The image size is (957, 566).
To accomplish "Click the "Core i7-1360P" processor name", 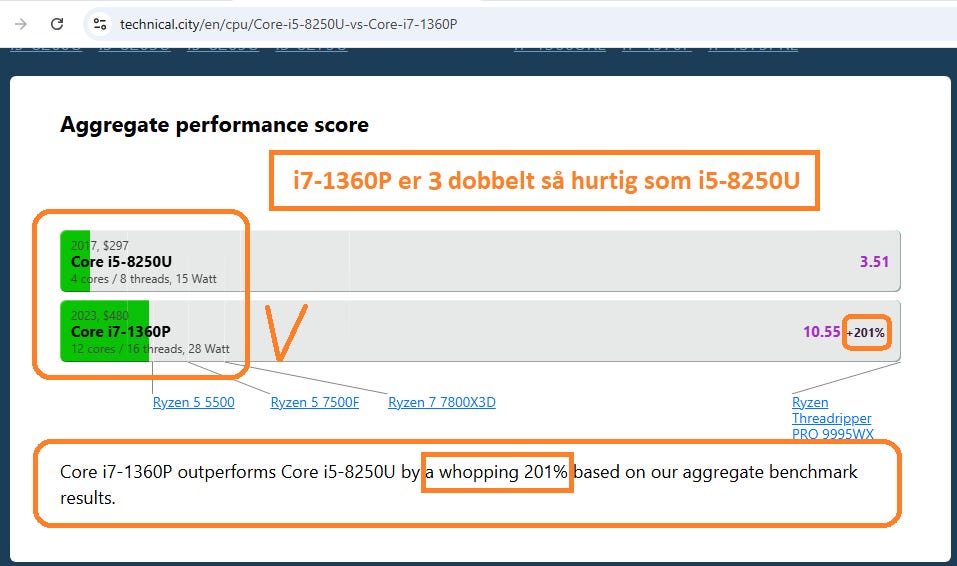I will coord(121,332).
